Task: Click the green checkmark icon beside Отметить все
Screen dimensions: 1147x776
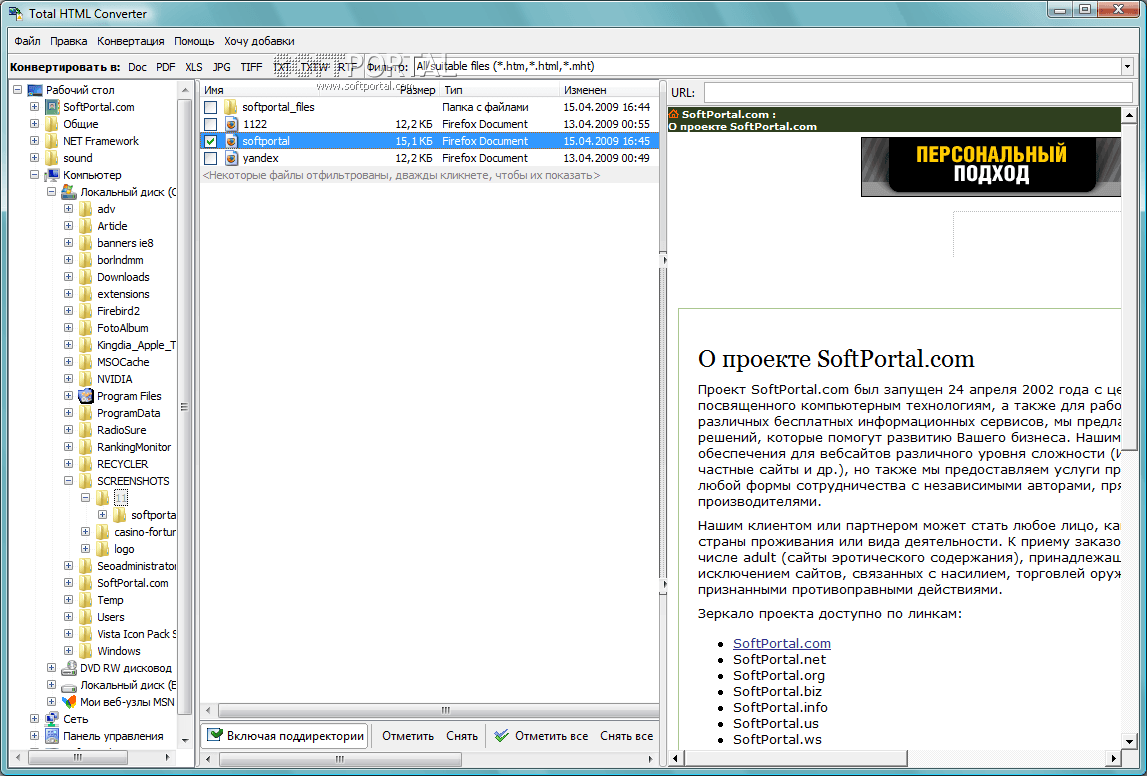Action: [501, 736]
